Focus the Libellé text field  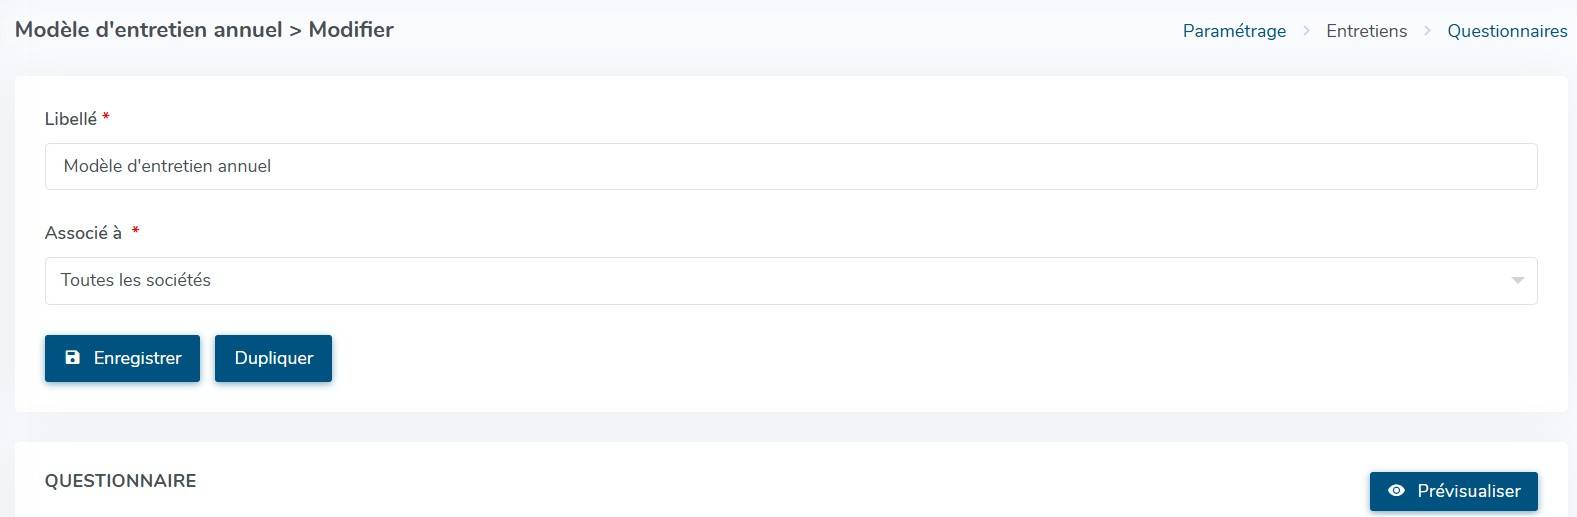point(790,166)
